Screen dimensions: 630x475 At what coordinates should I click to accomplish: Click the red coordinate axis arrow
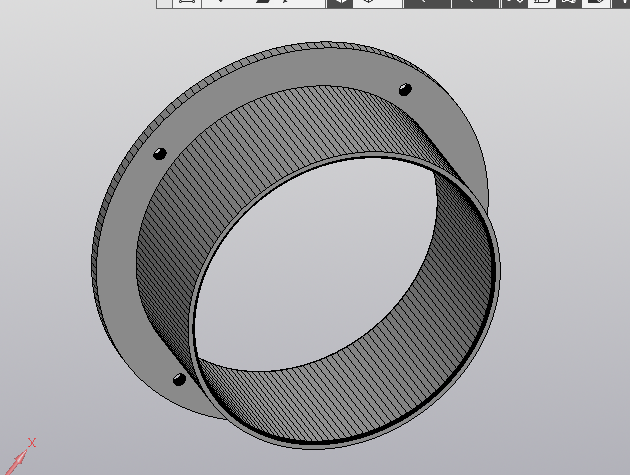[x=16, y=462]
